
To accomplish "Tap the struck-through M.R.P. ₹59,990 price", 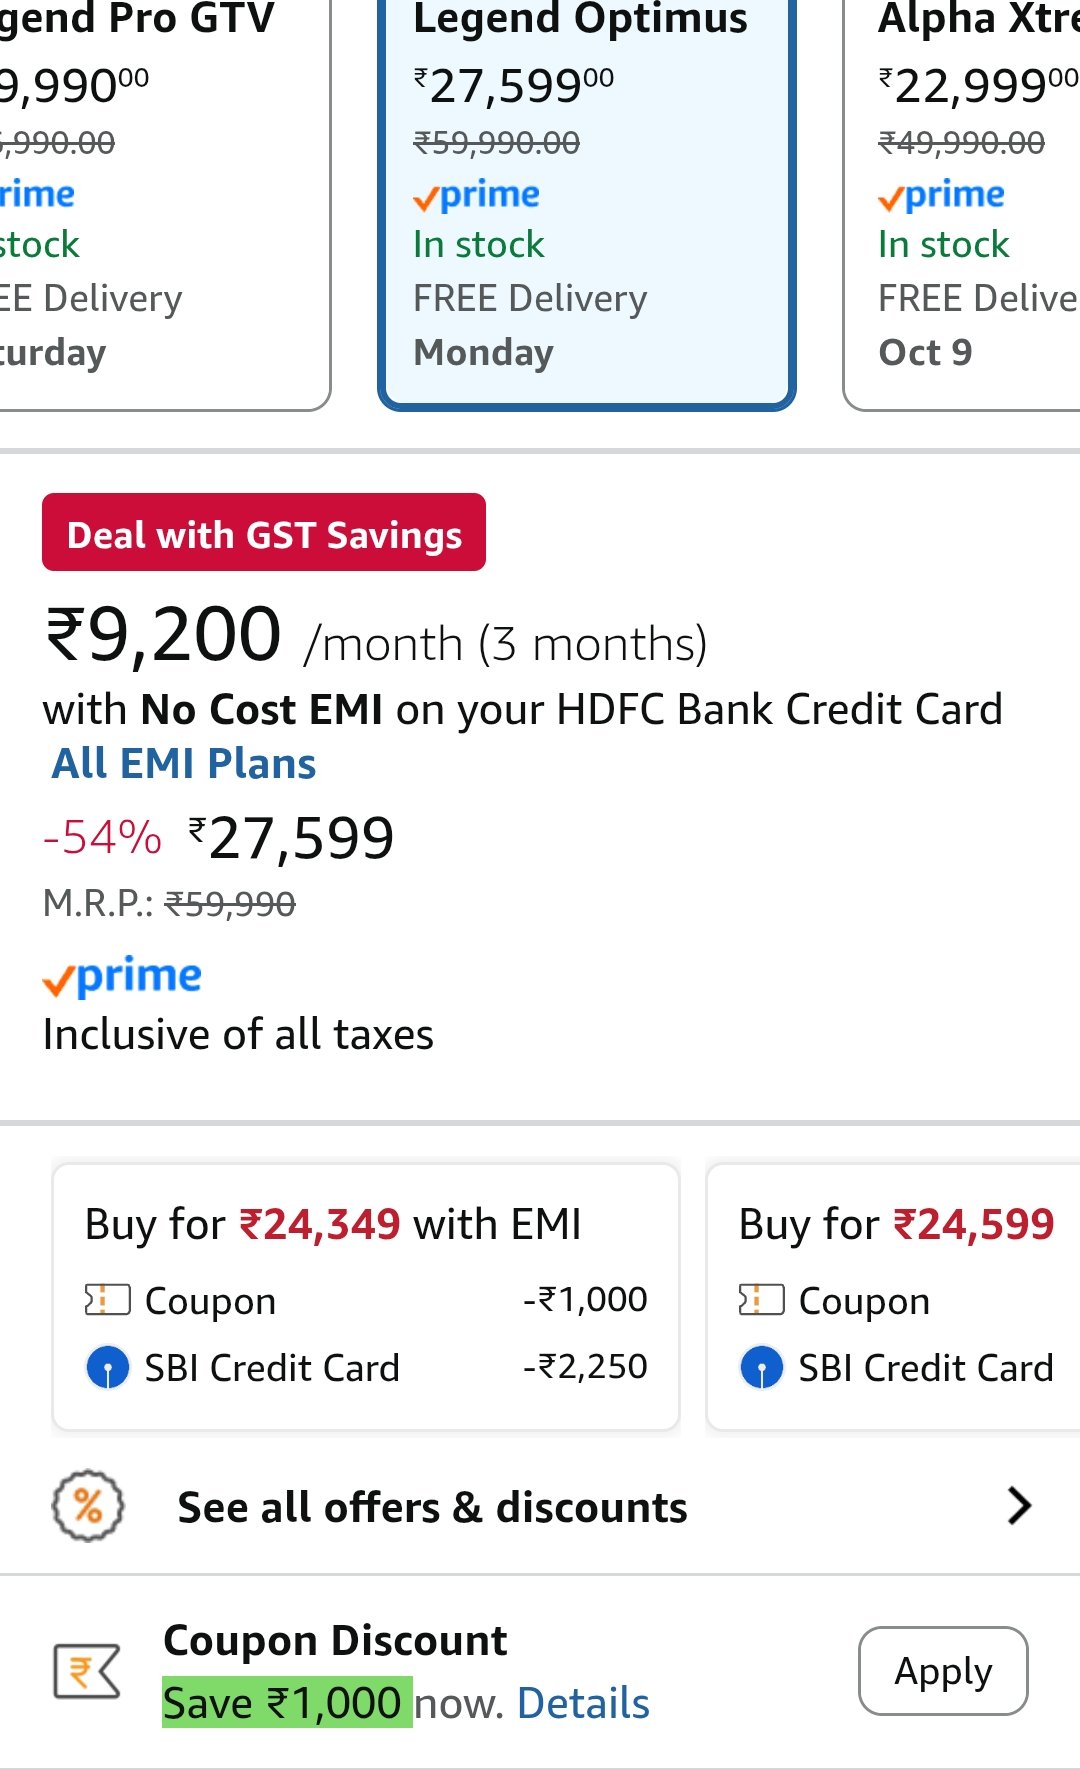I will (230, 904).
